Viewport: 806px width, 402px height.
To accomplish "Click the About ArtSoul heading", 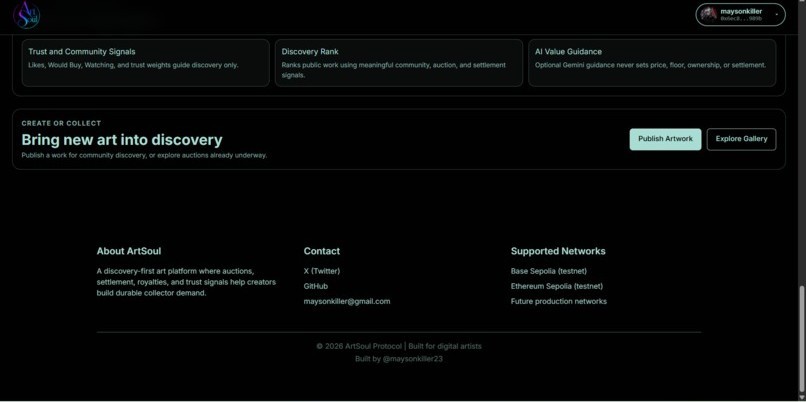I will [x=129, y=251].
